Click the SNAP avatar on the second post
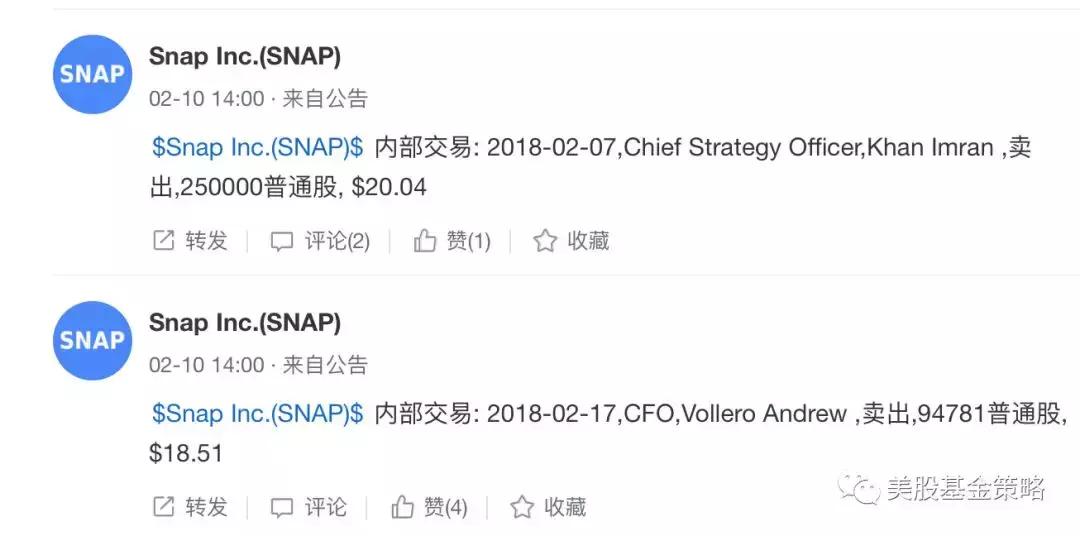The image size is (1080, 536). coord(92,340)
